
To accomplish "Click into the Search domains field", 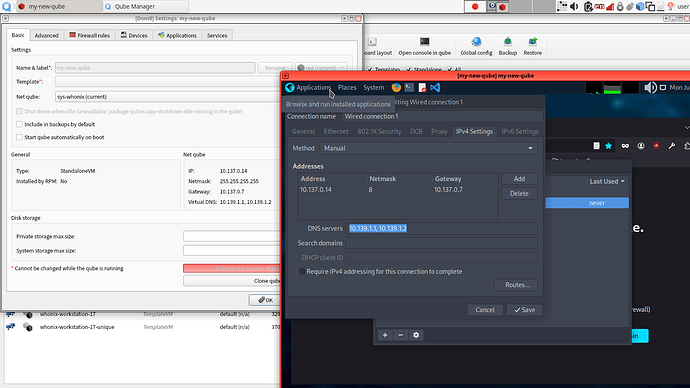I will pyautogui.click(x=442, y=243).
